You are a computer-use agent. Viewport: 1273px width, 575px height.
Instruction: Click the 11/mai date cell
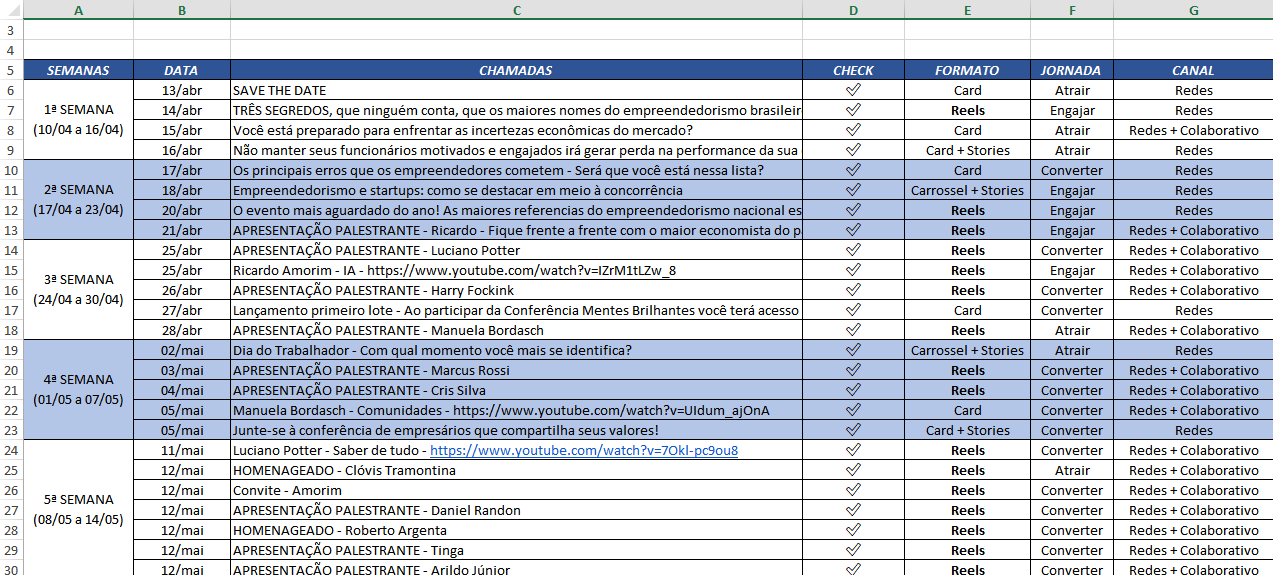182,450
